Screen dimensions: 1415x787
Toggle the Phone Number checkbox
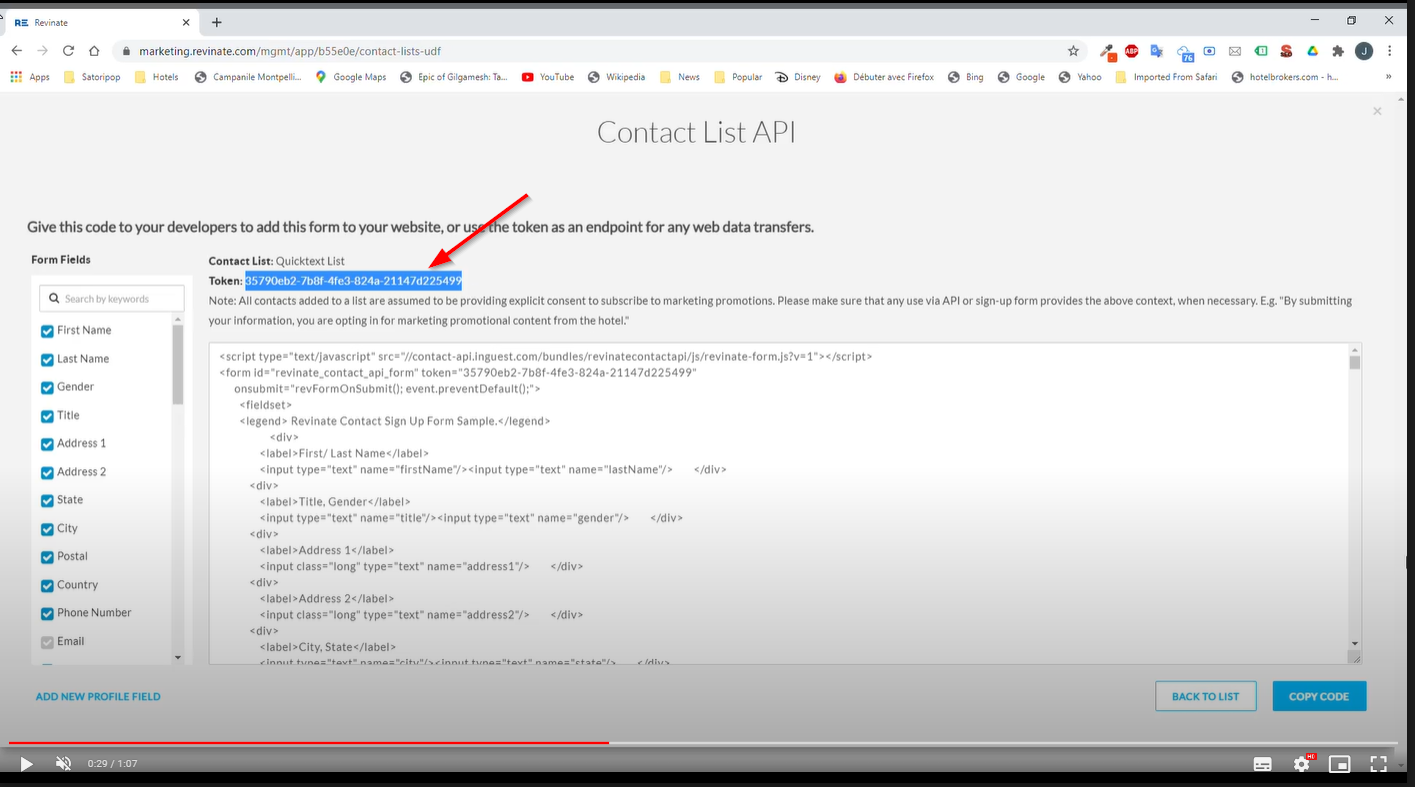47,614
